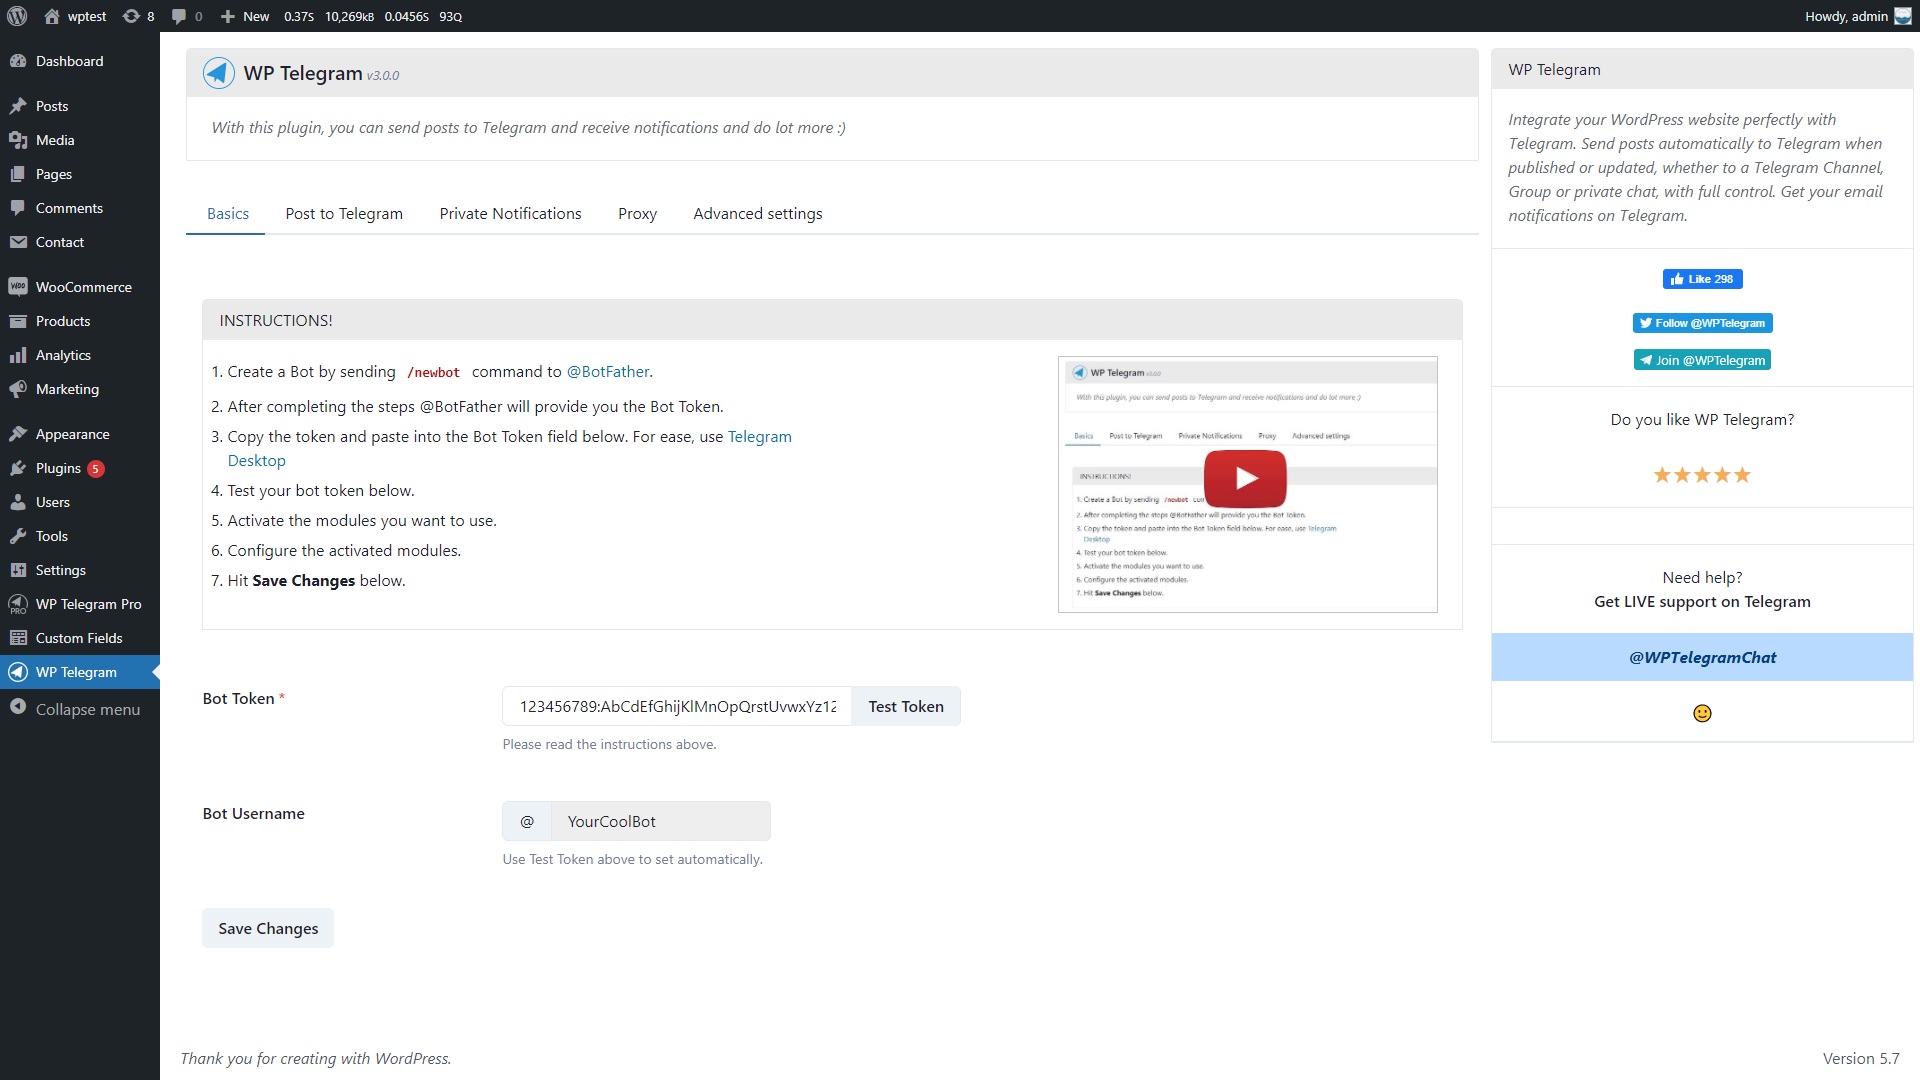Switch to Post to Telegram tab

344,213
